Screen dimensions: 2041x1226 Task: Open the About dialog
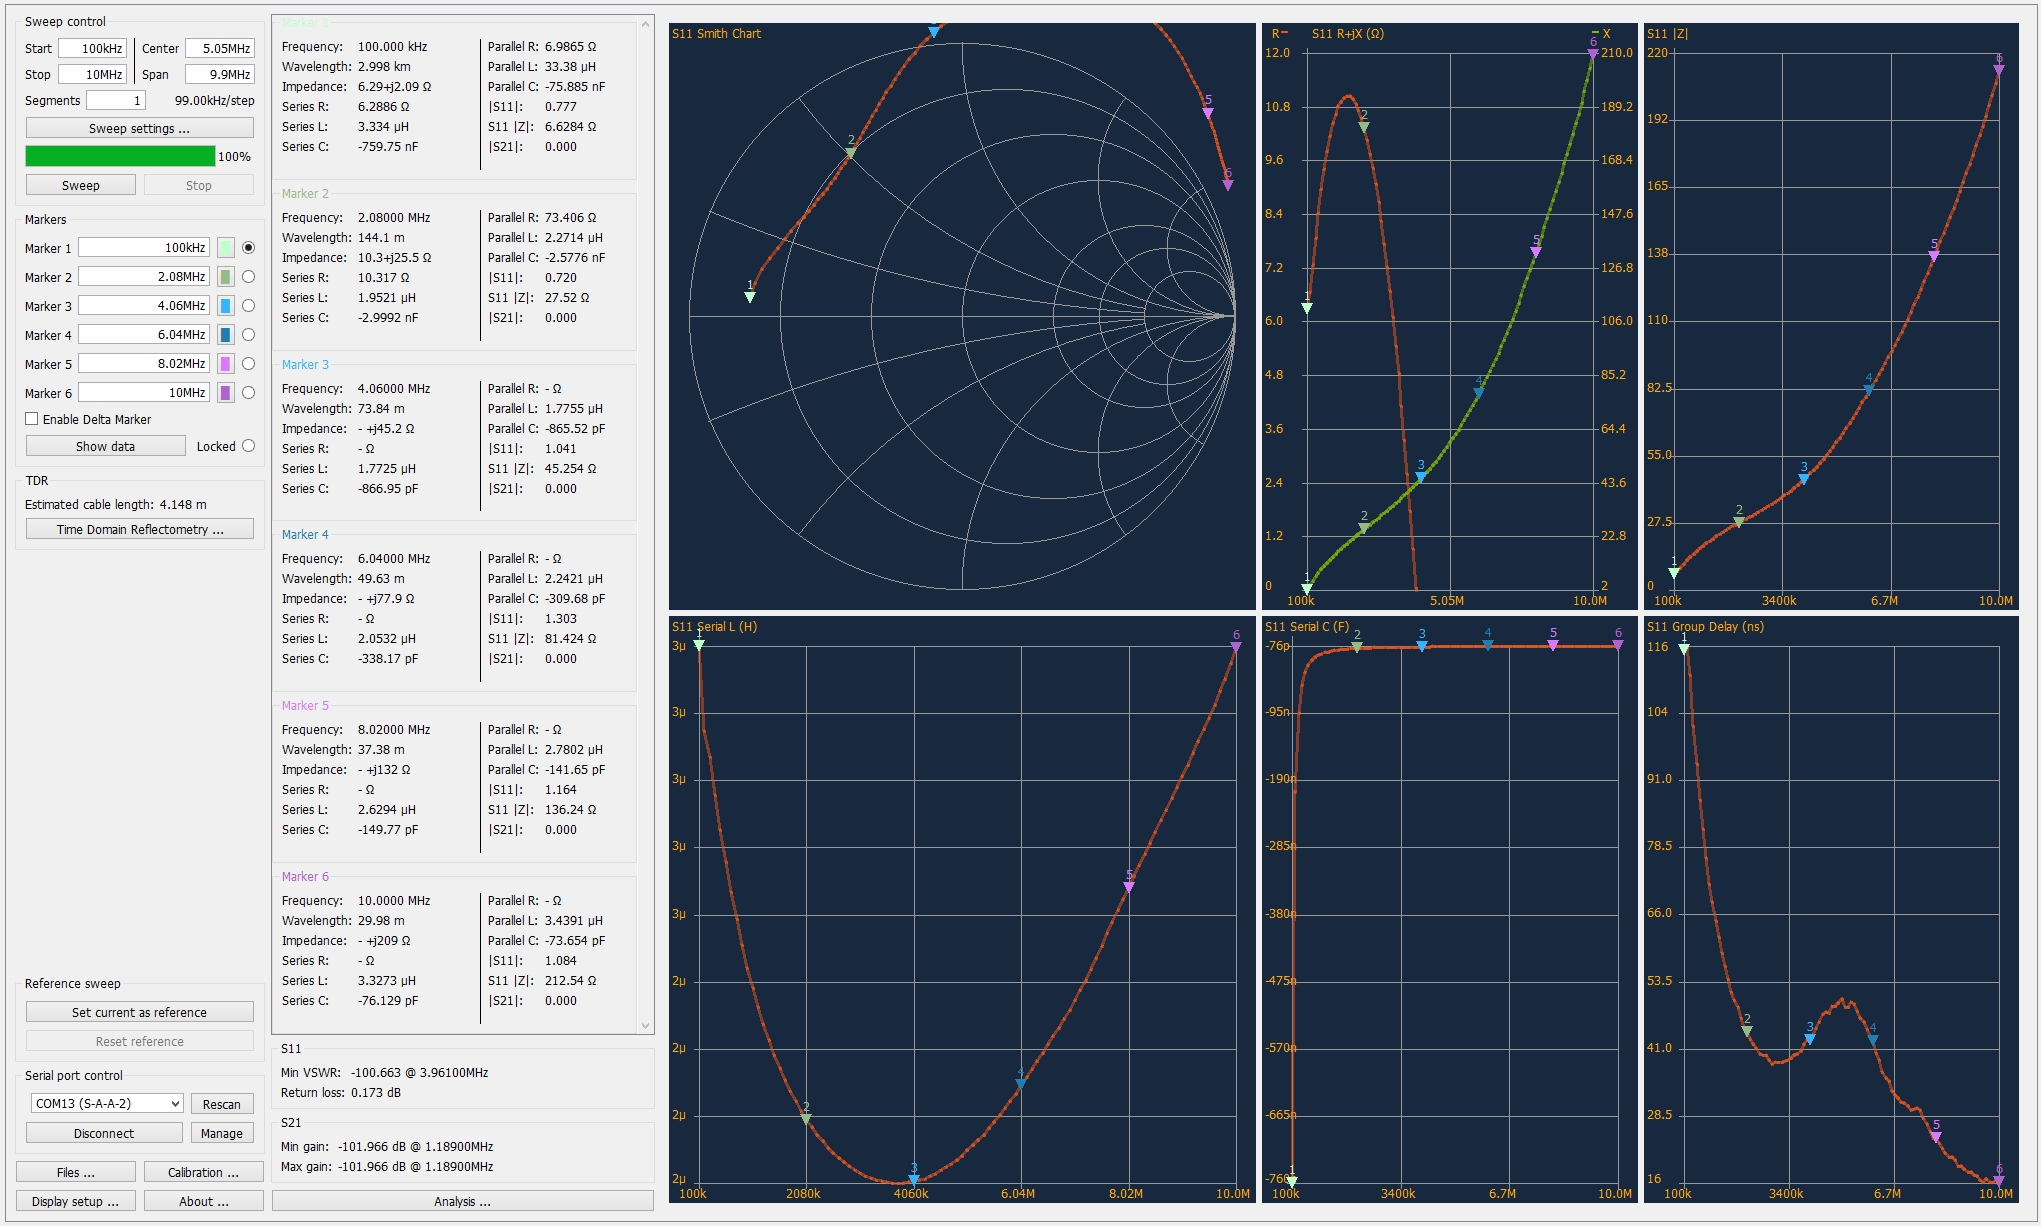203,1201
